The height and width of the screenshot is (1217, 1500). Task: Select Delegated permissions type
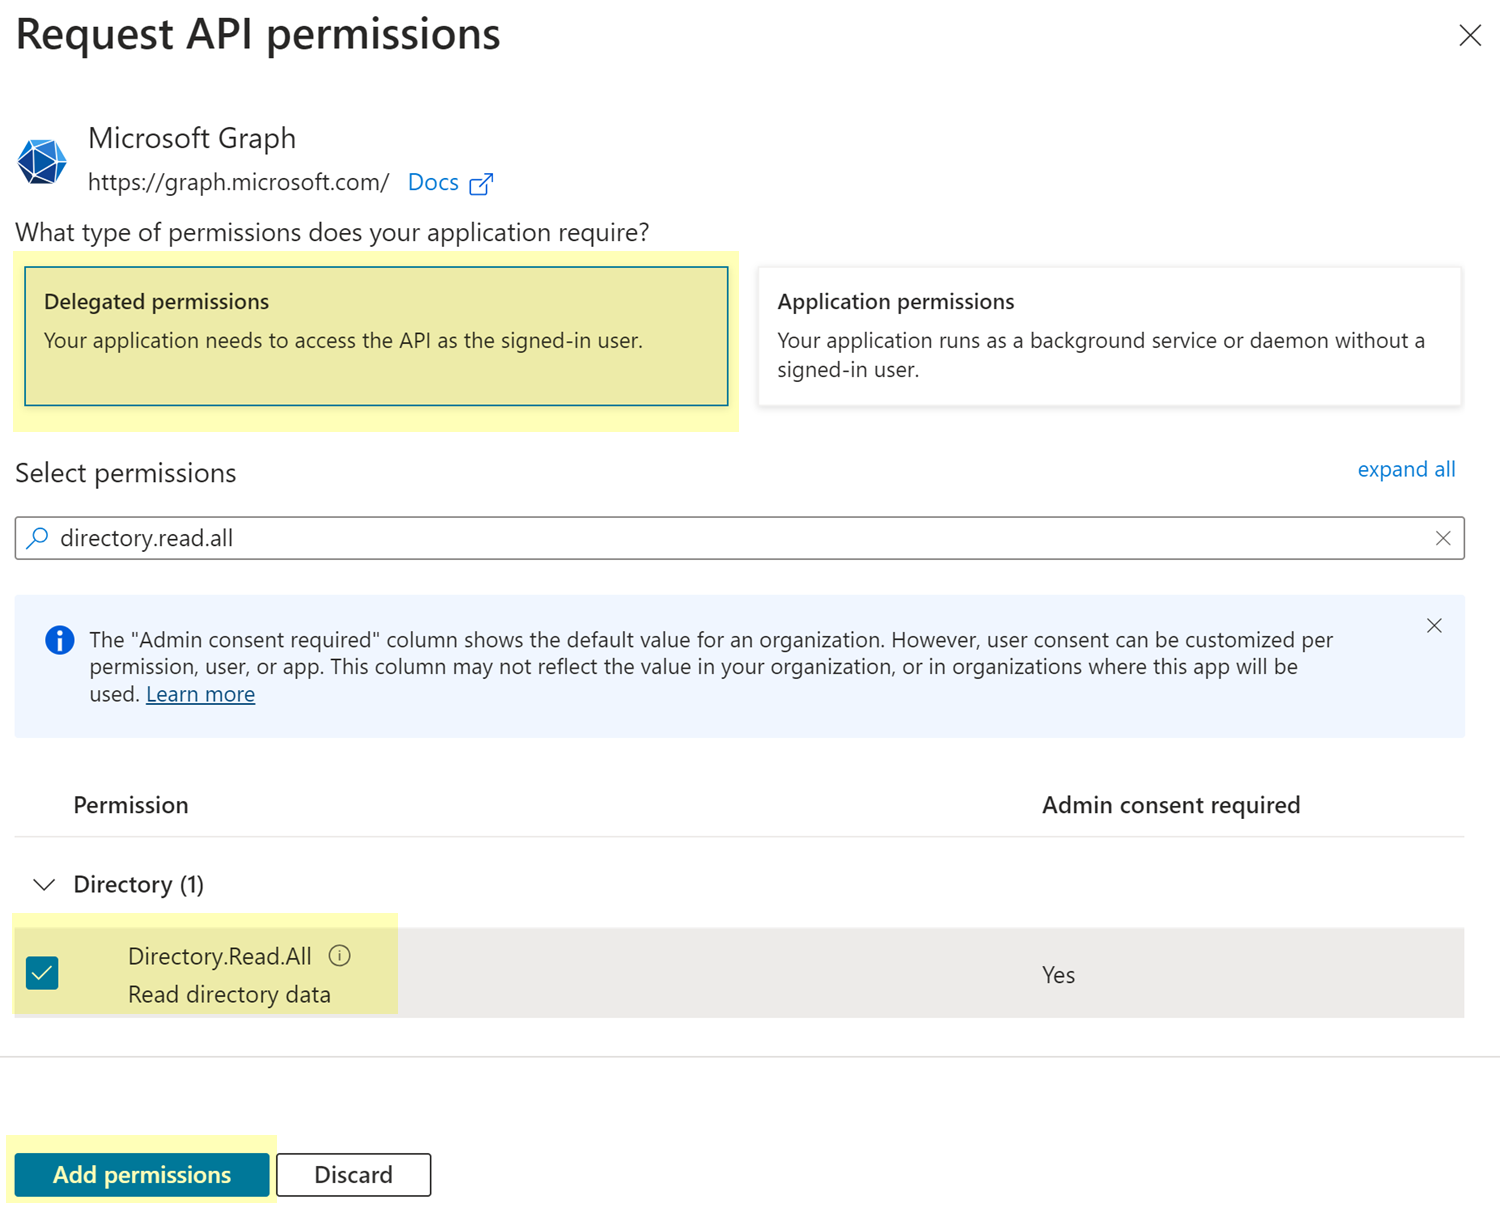click(376, 336)
